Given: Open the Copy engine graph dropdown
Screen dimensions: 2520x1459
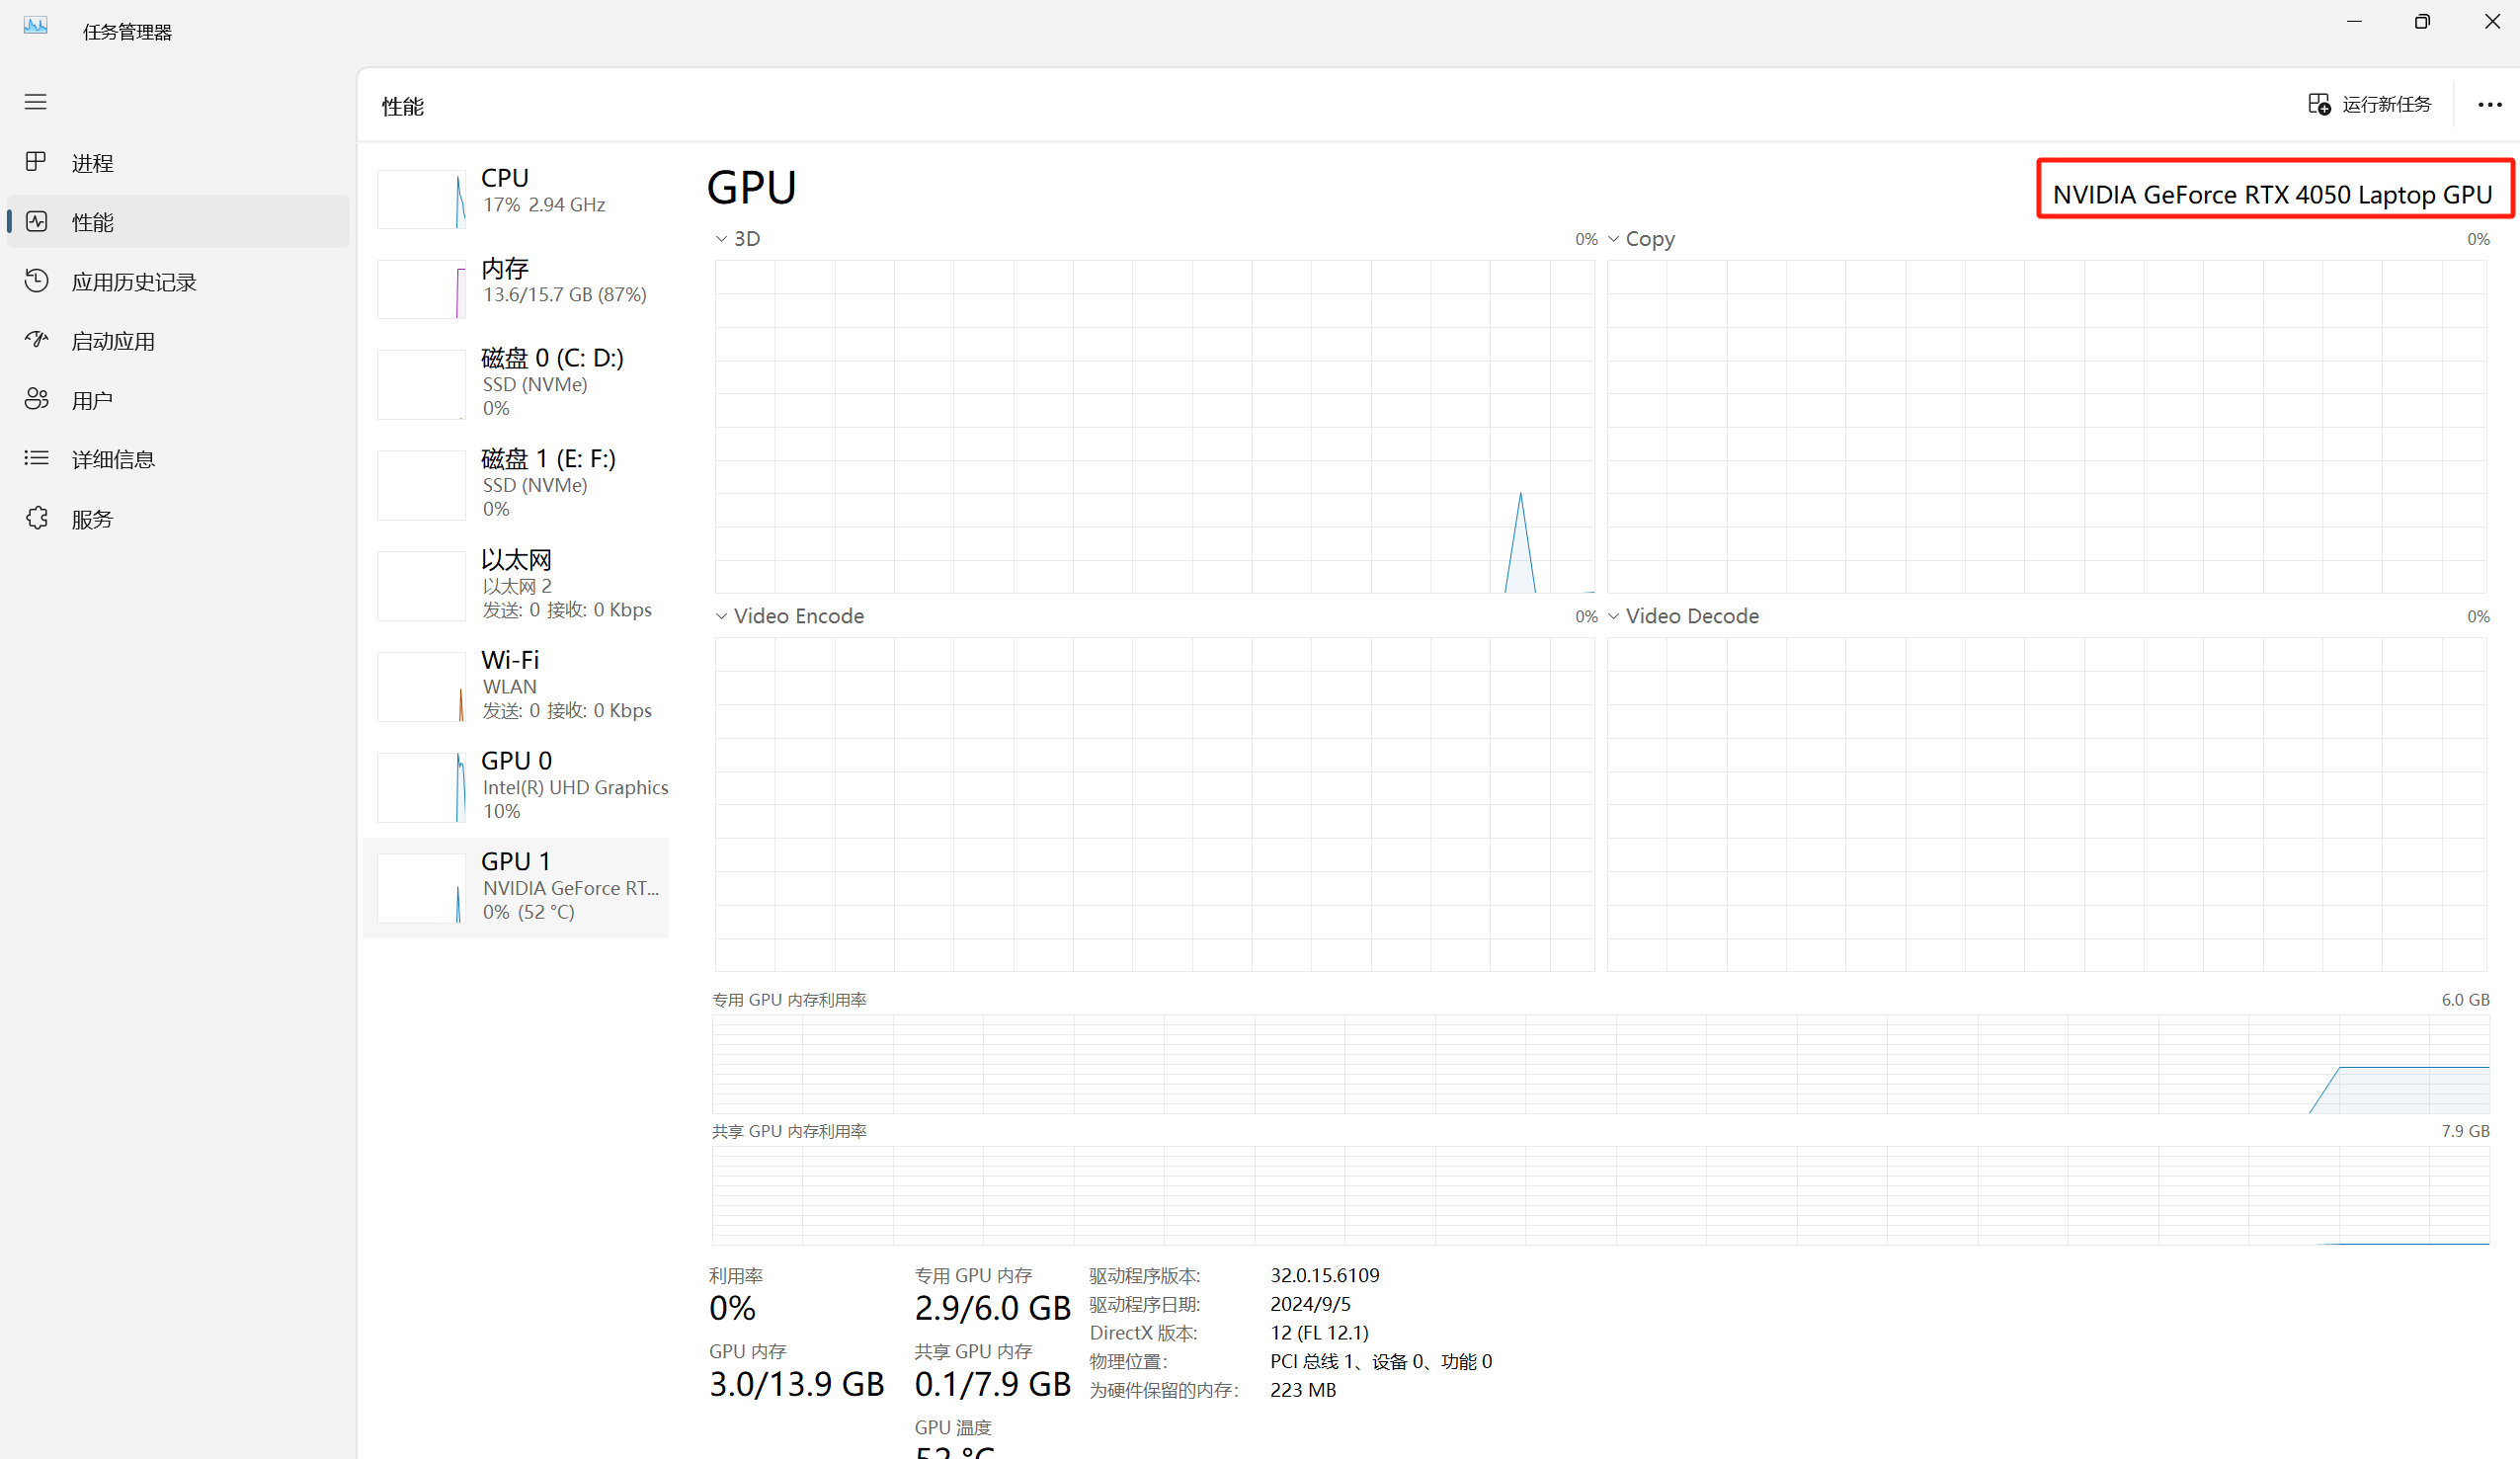Looking at the screenshot, I should [x=1613, y=239].
